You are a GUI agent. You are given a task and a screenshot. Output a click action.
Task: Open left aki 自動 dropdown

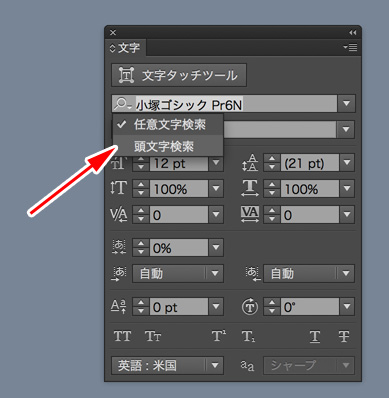tap(178, 274)
